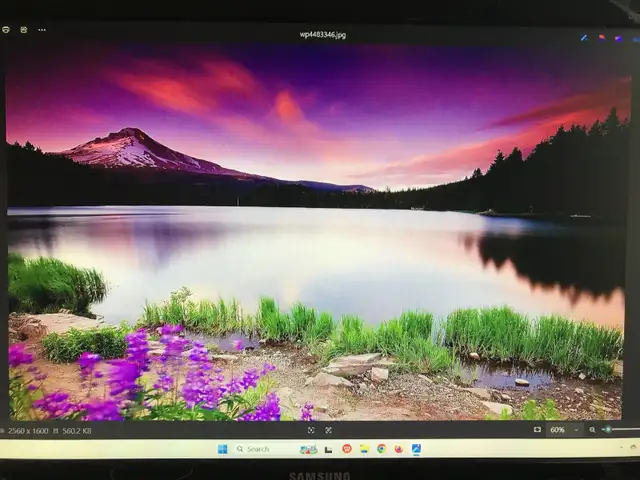640x480 pixels.
Task: Click the 2560 x 1600 dimensions text
Action: tap(28, 431)
